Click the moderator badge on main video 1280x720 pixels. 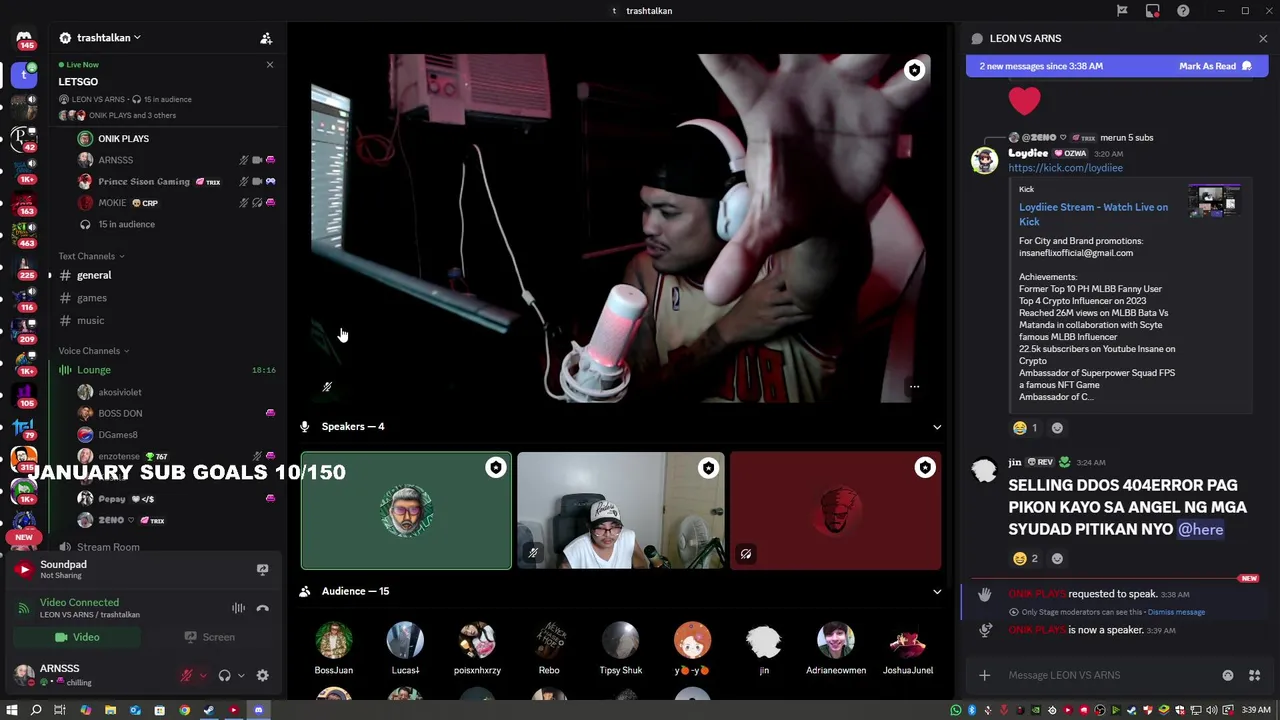tap(914, 70)
